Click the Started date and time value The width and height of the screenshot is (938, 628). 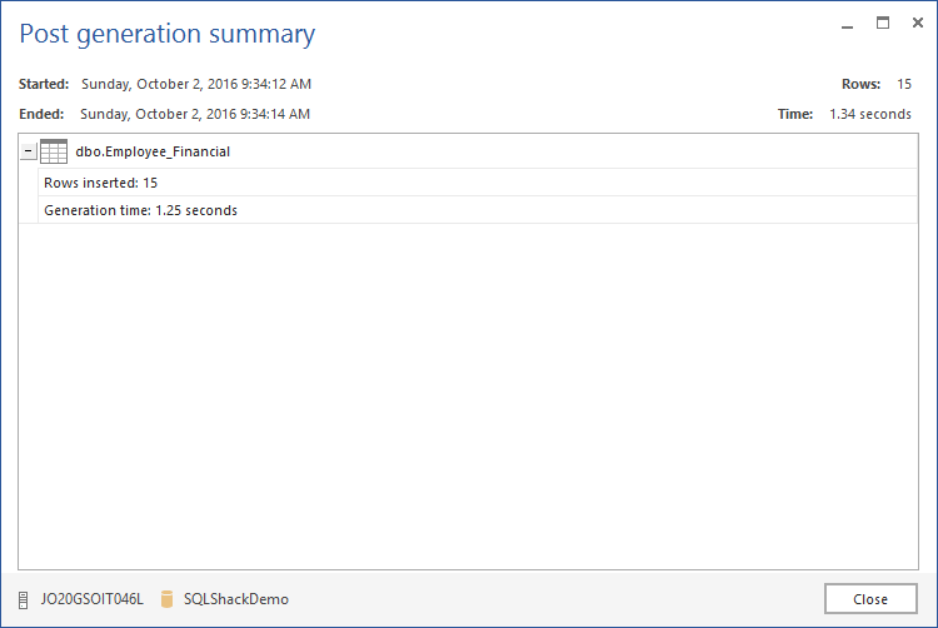[x=196, y=84]
